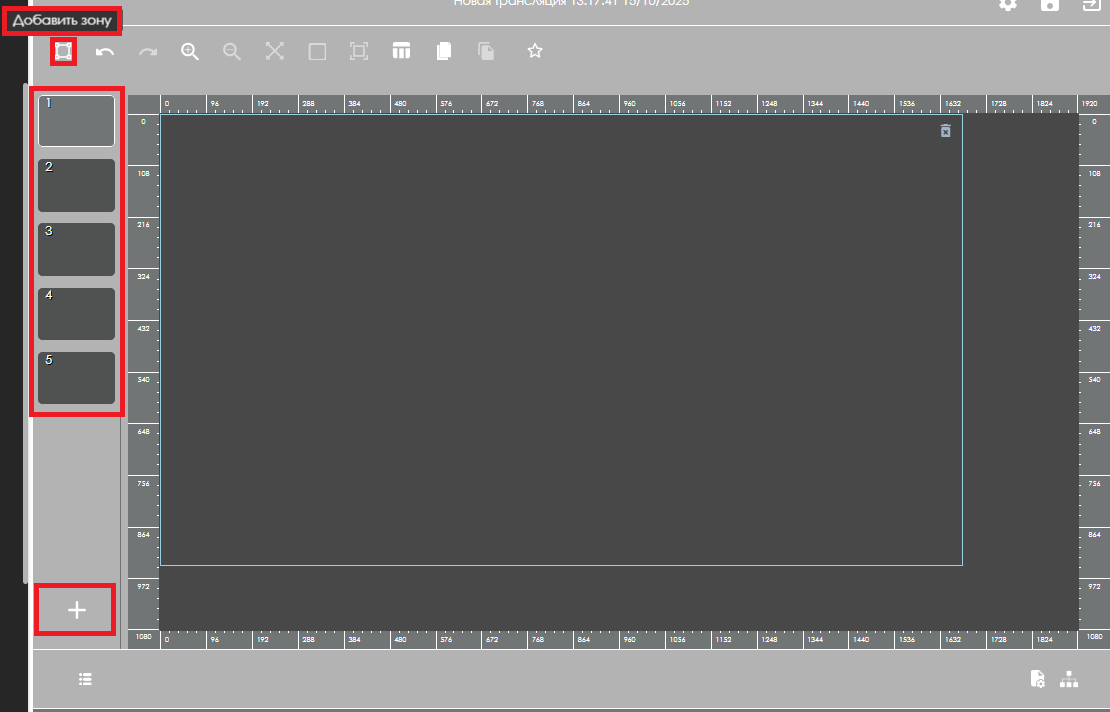Zoom out of the canvas
1110x712 pixels.
click(232, 51)
